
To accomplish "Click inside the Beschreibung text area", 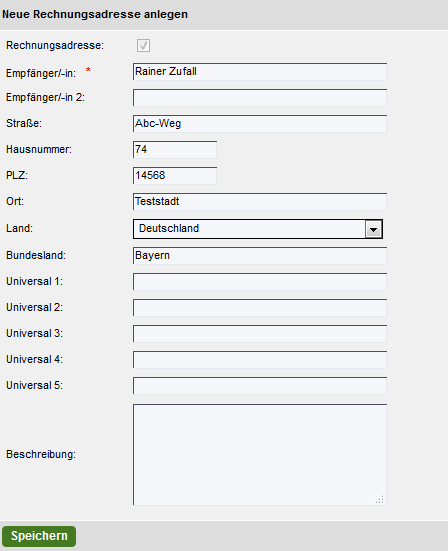I will point(260,455).
